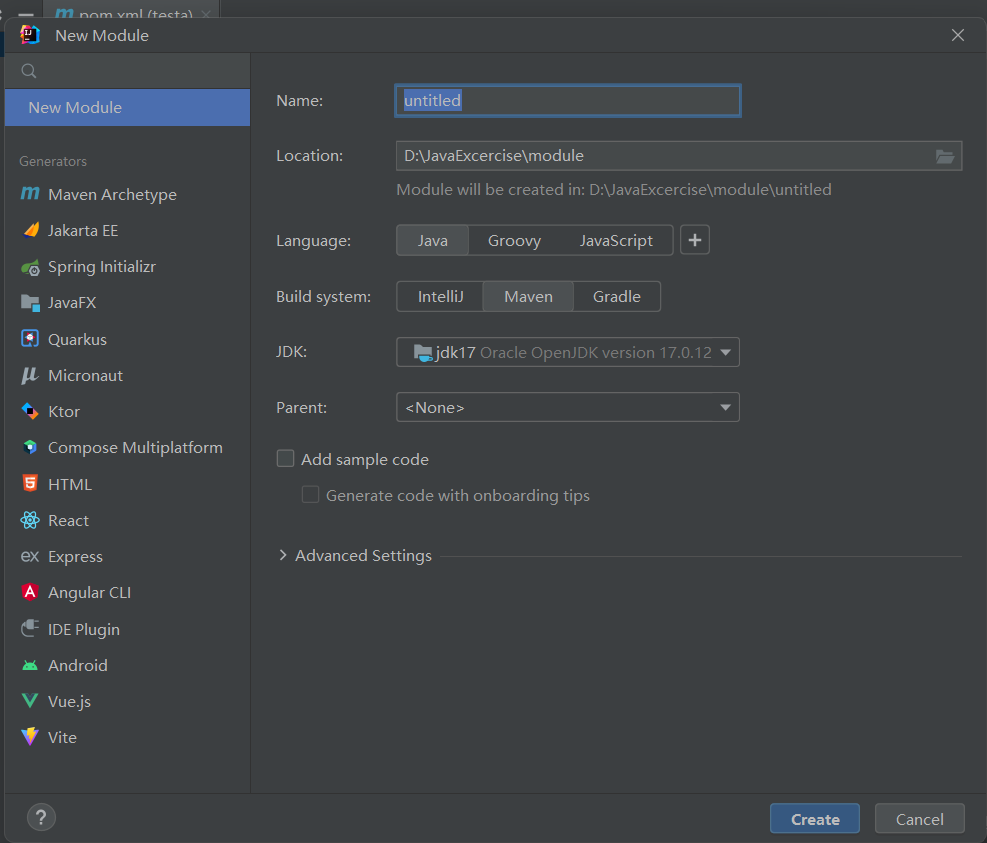Expand Advanced Settings
The height and width of the screenshot is (843, 987).
point(283,555)
